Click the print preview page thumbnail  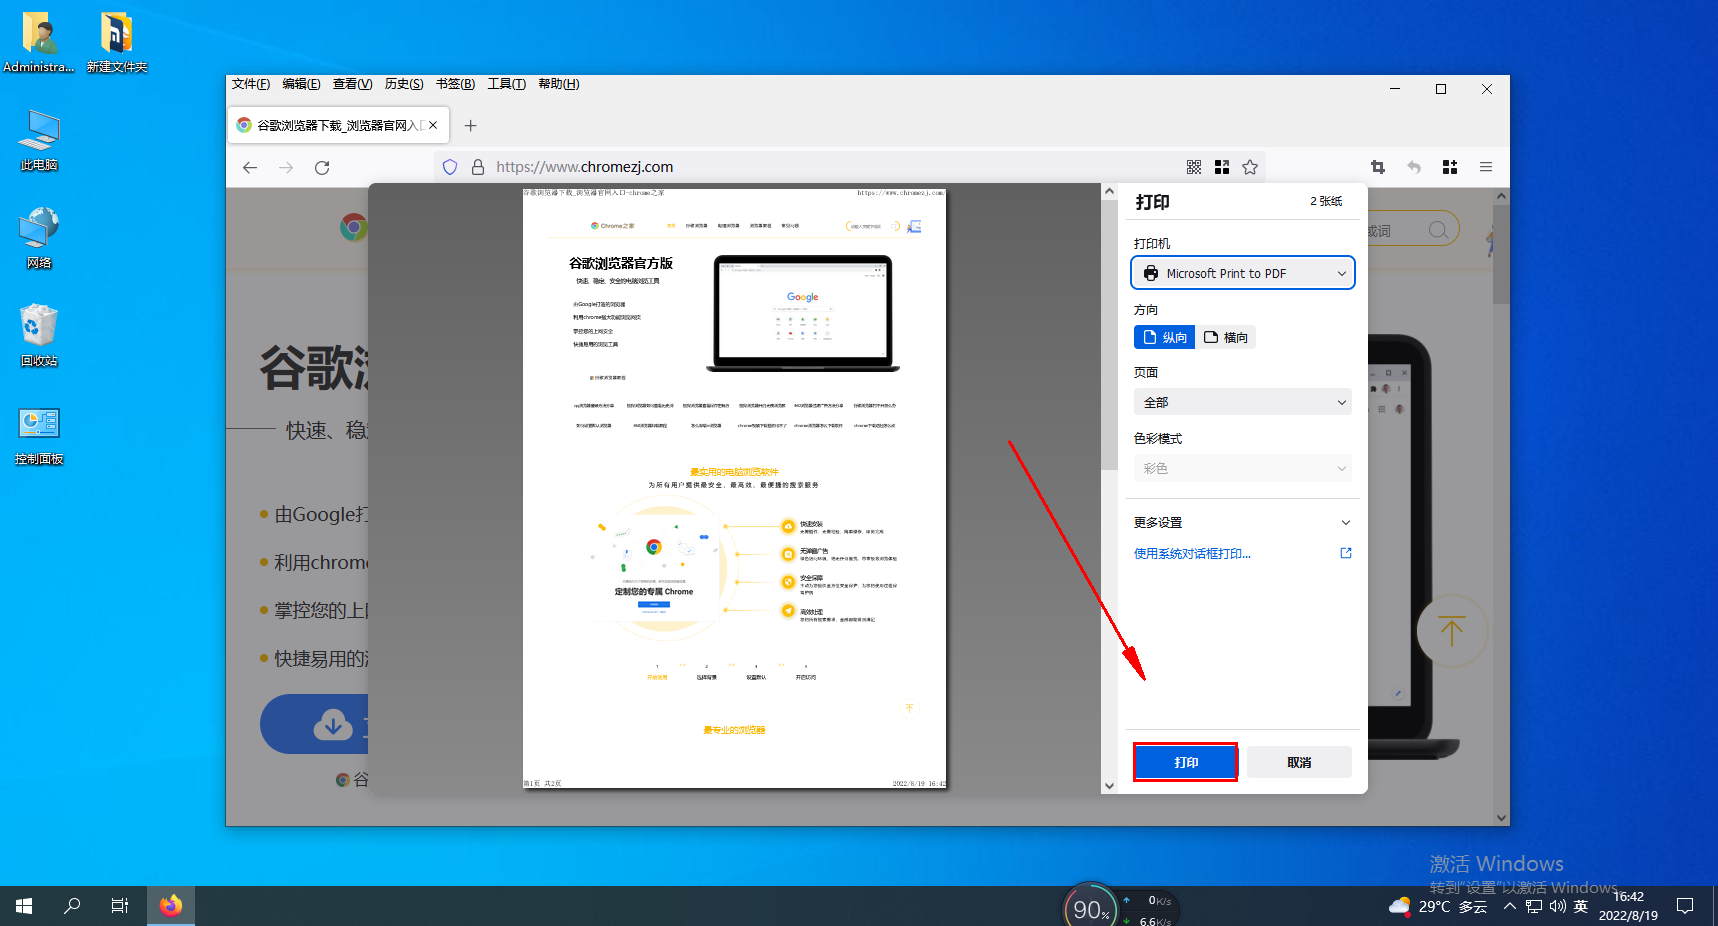[x=734, y=488]
